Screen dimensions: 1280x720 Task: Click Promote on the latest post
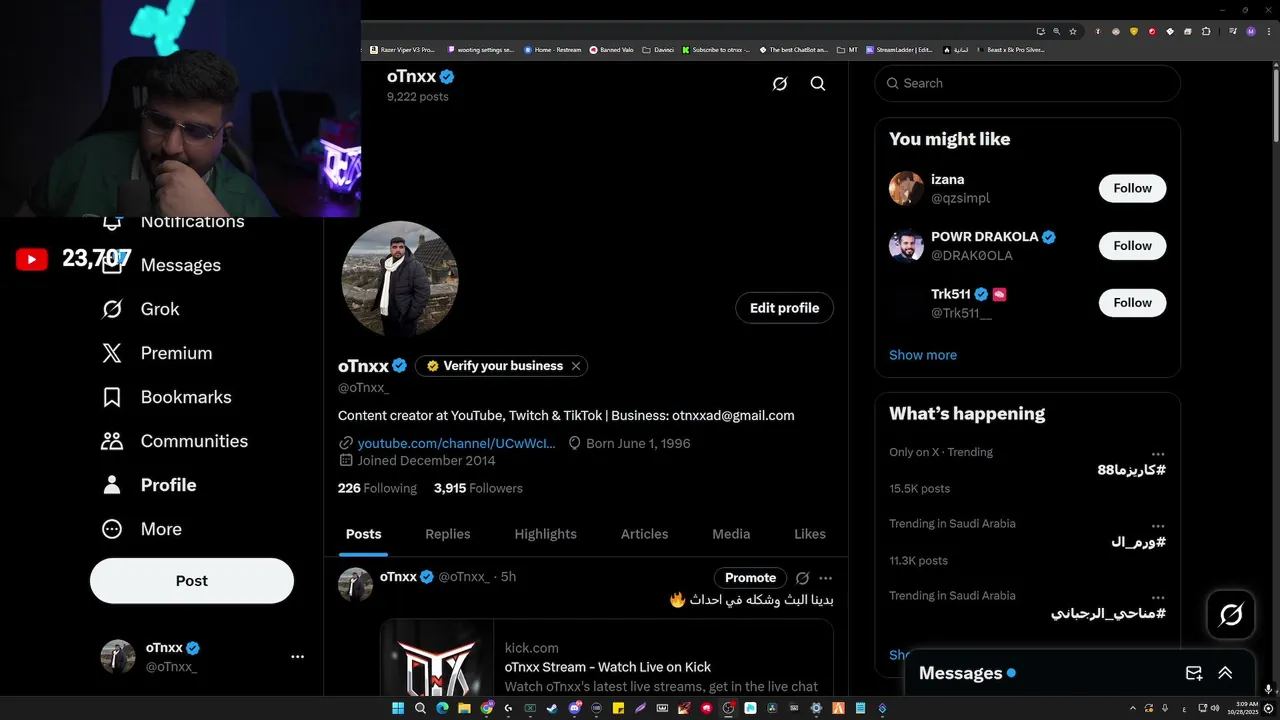[x=750, y=578]
